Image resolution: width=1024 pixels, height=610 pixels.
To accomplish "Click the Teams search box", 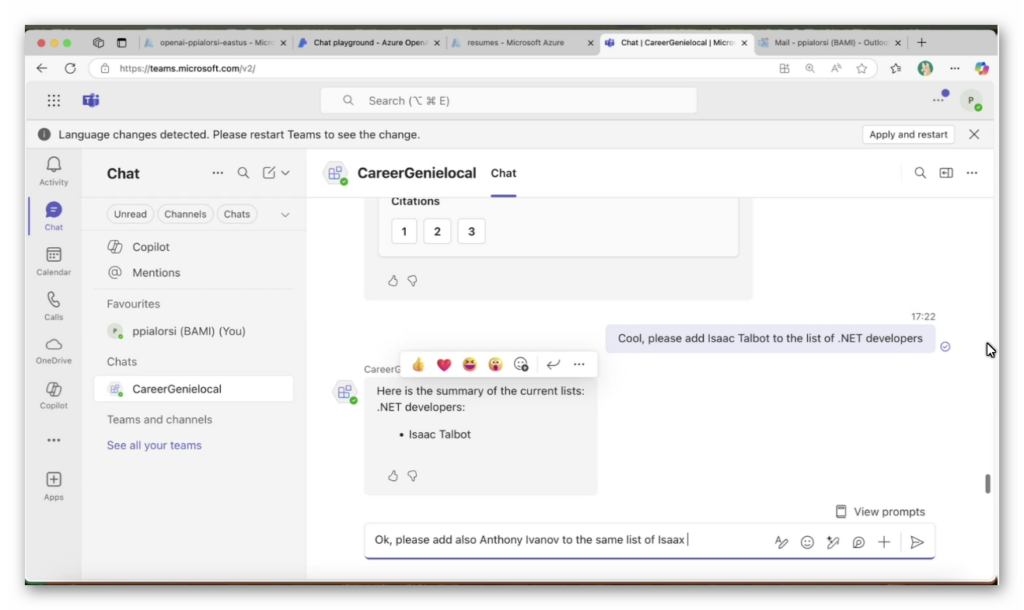I will [x=508, y=101].
